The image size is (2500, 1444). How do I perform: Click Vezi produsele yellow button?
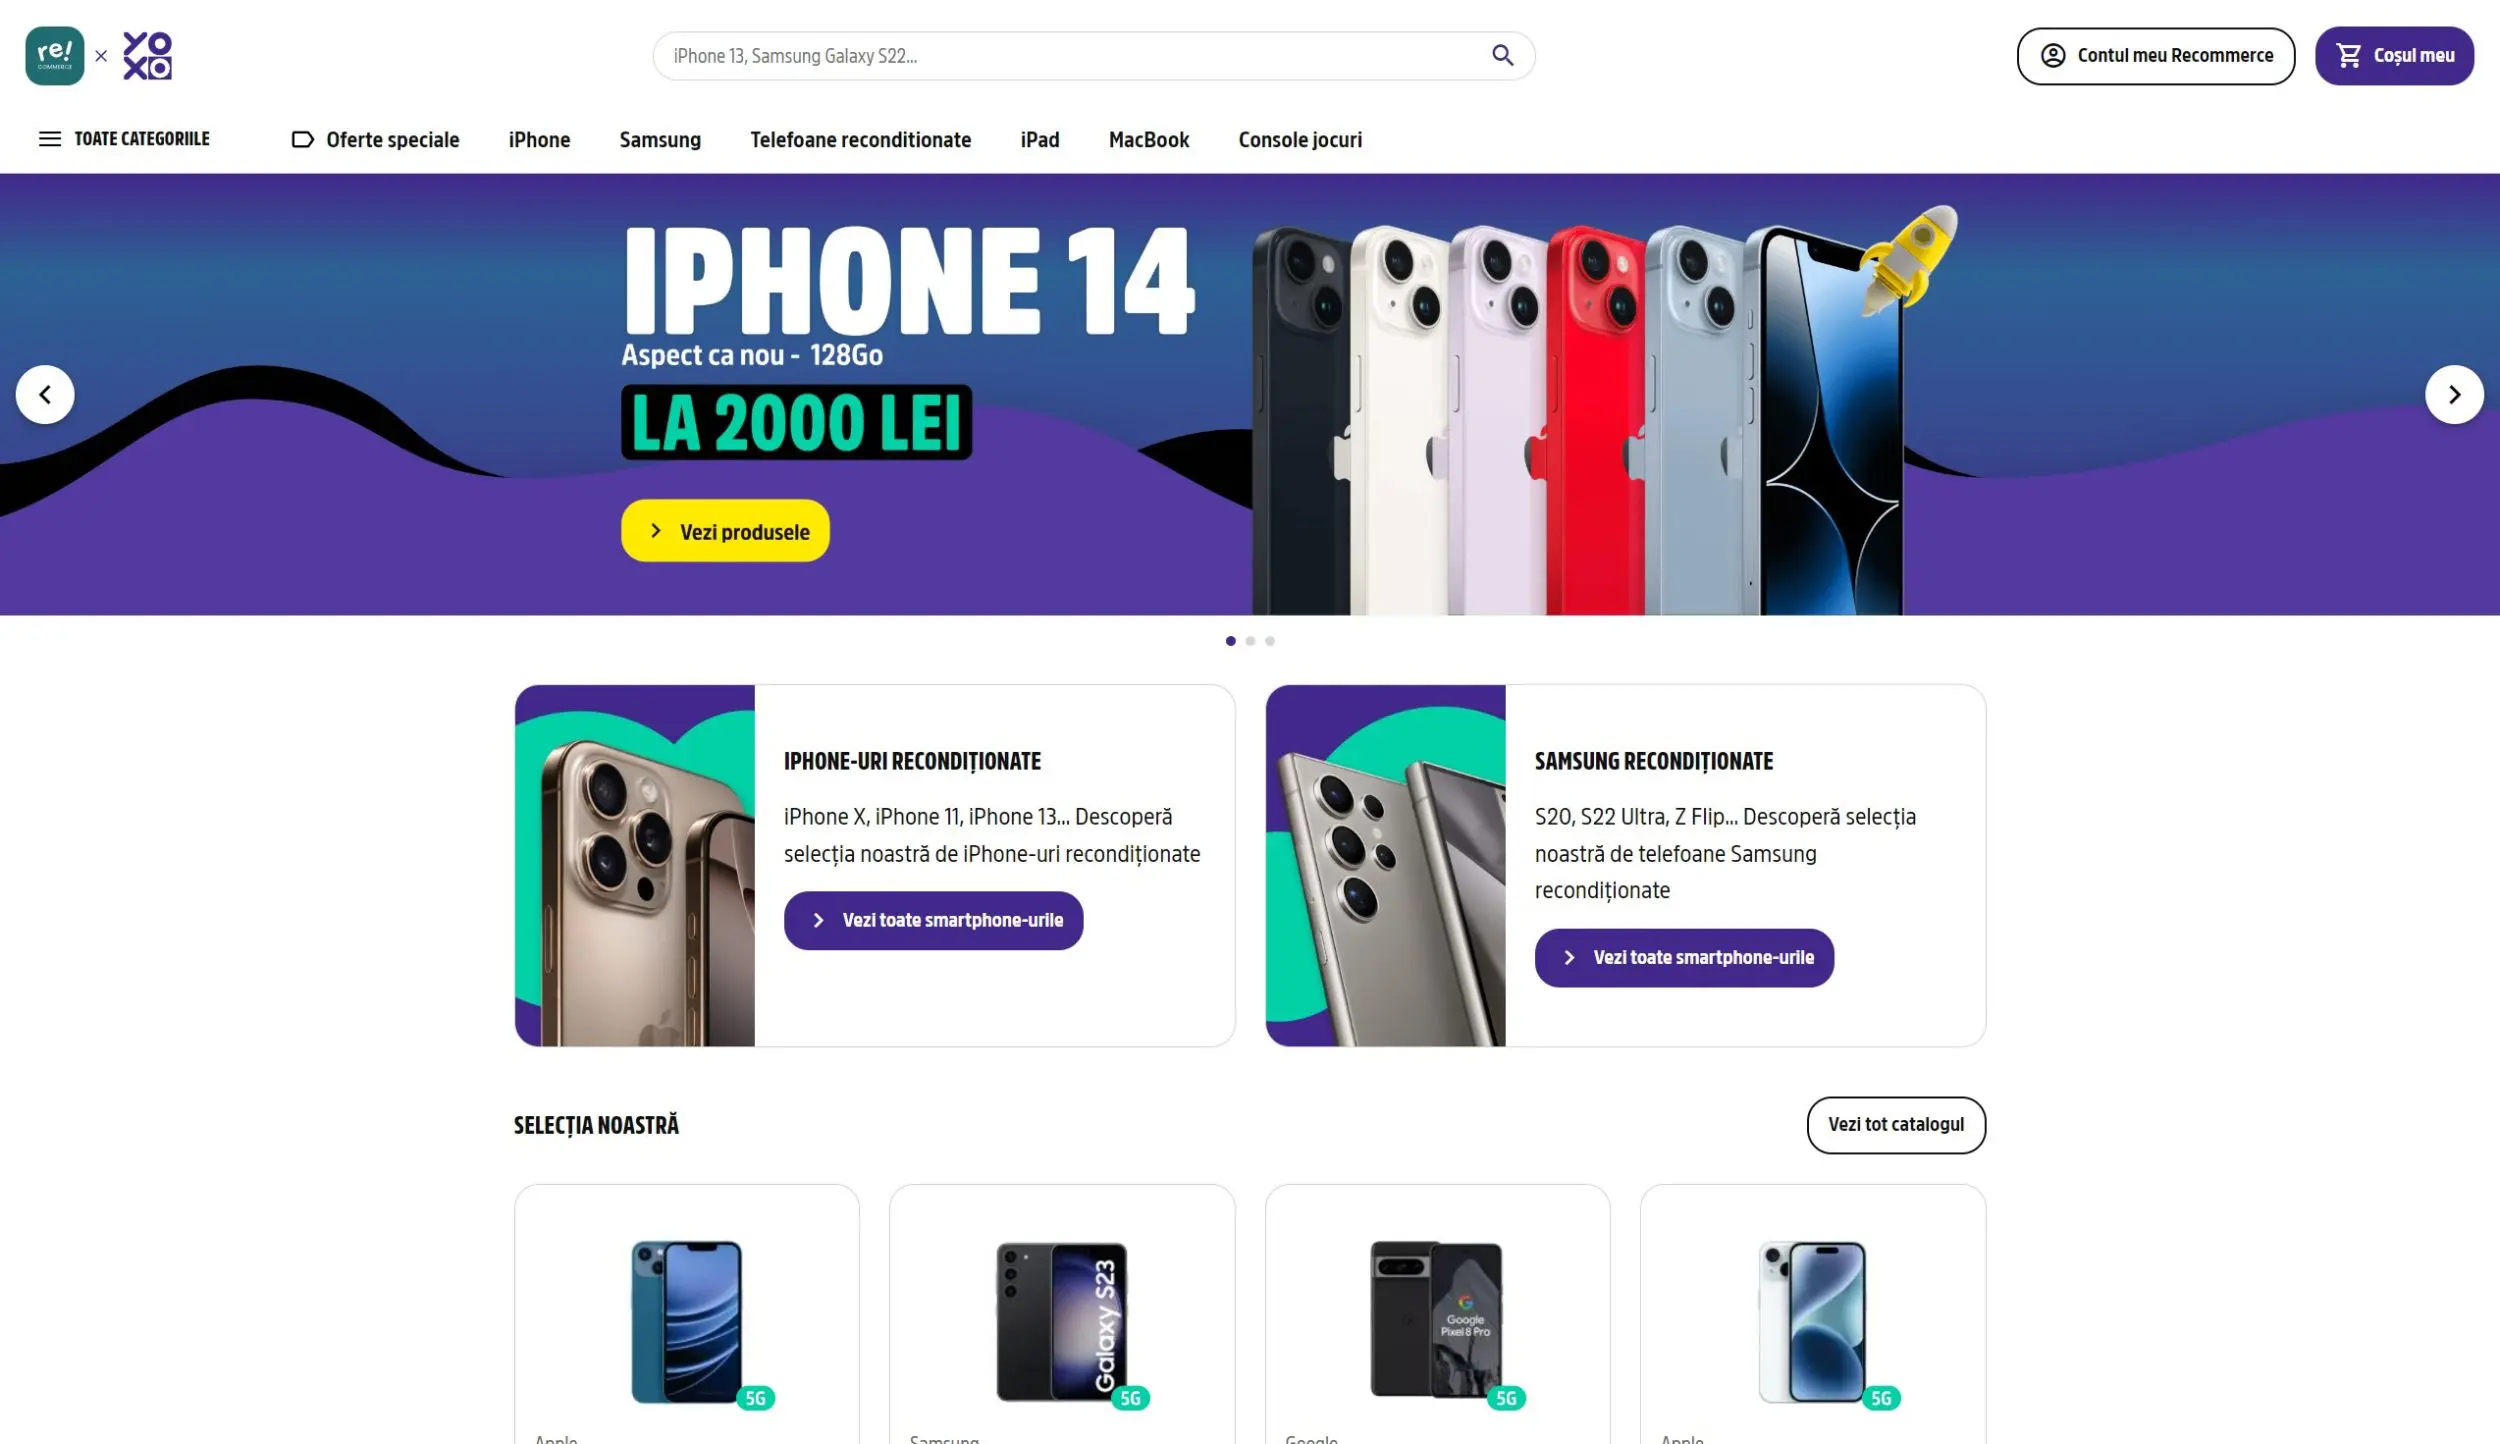pyautogui.click(x=725, y=531)
